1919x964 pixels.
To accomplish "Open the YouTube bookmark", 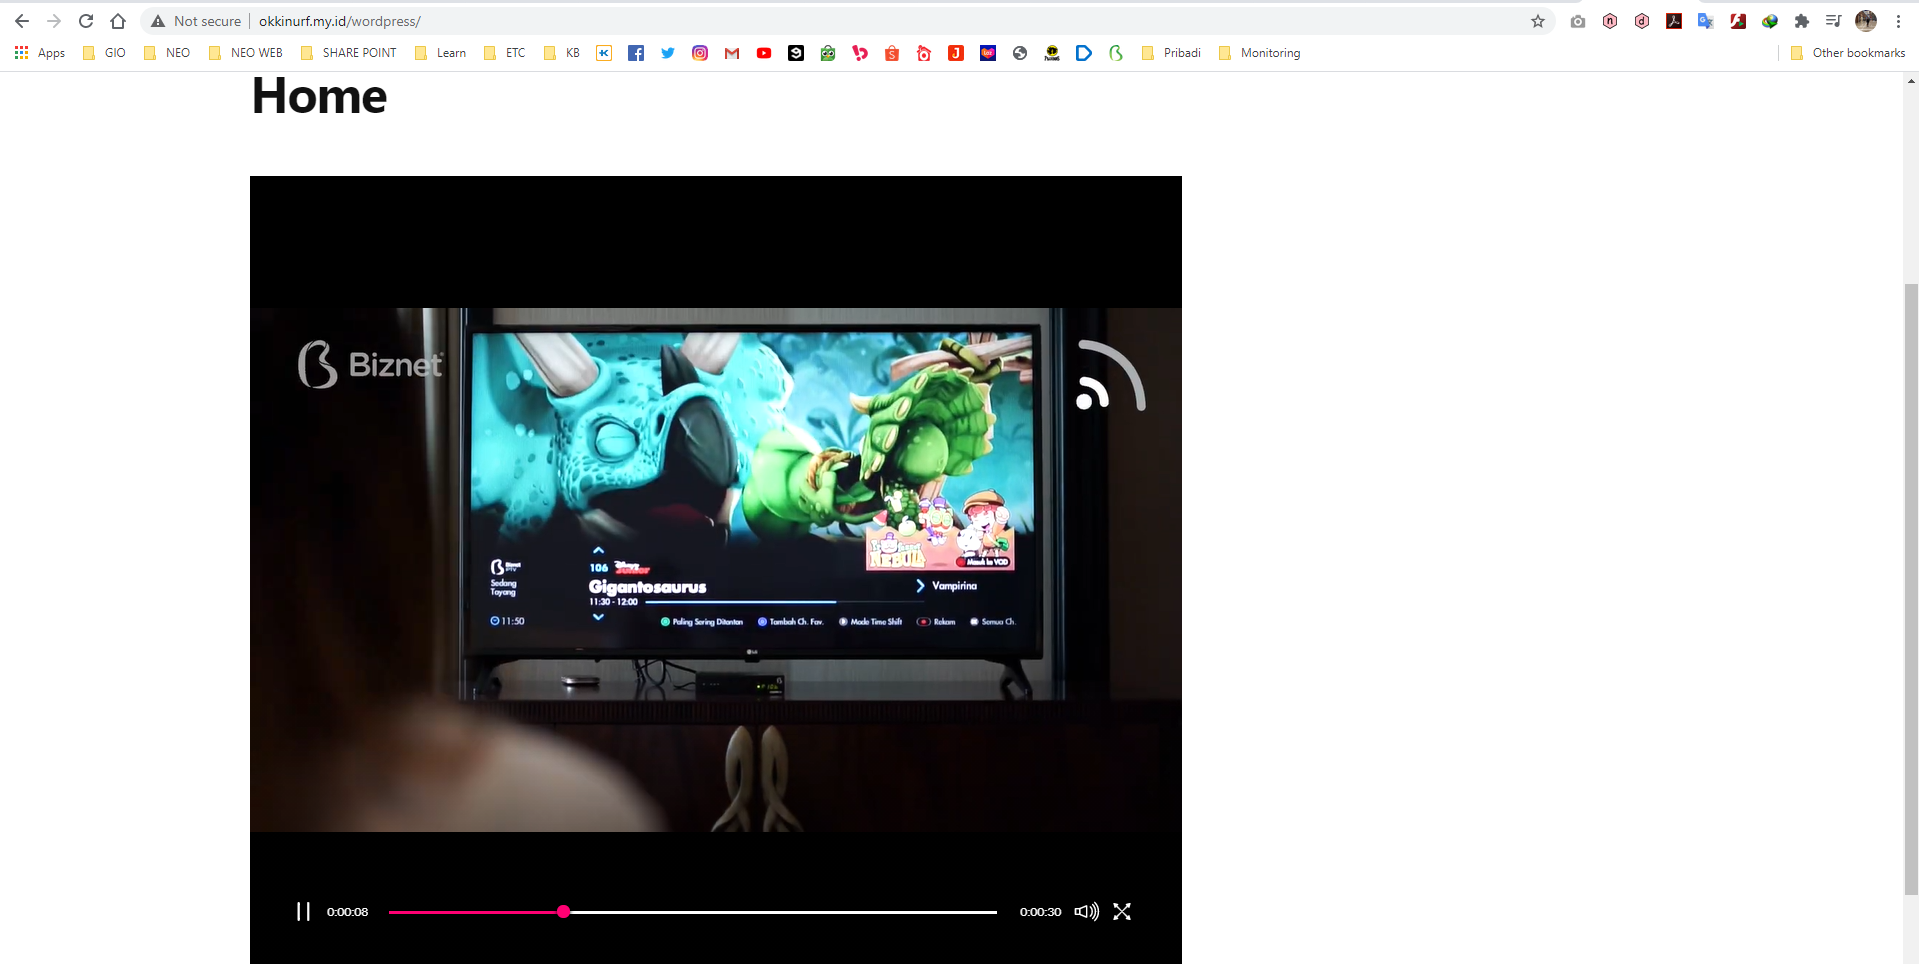I will (764, 53).
